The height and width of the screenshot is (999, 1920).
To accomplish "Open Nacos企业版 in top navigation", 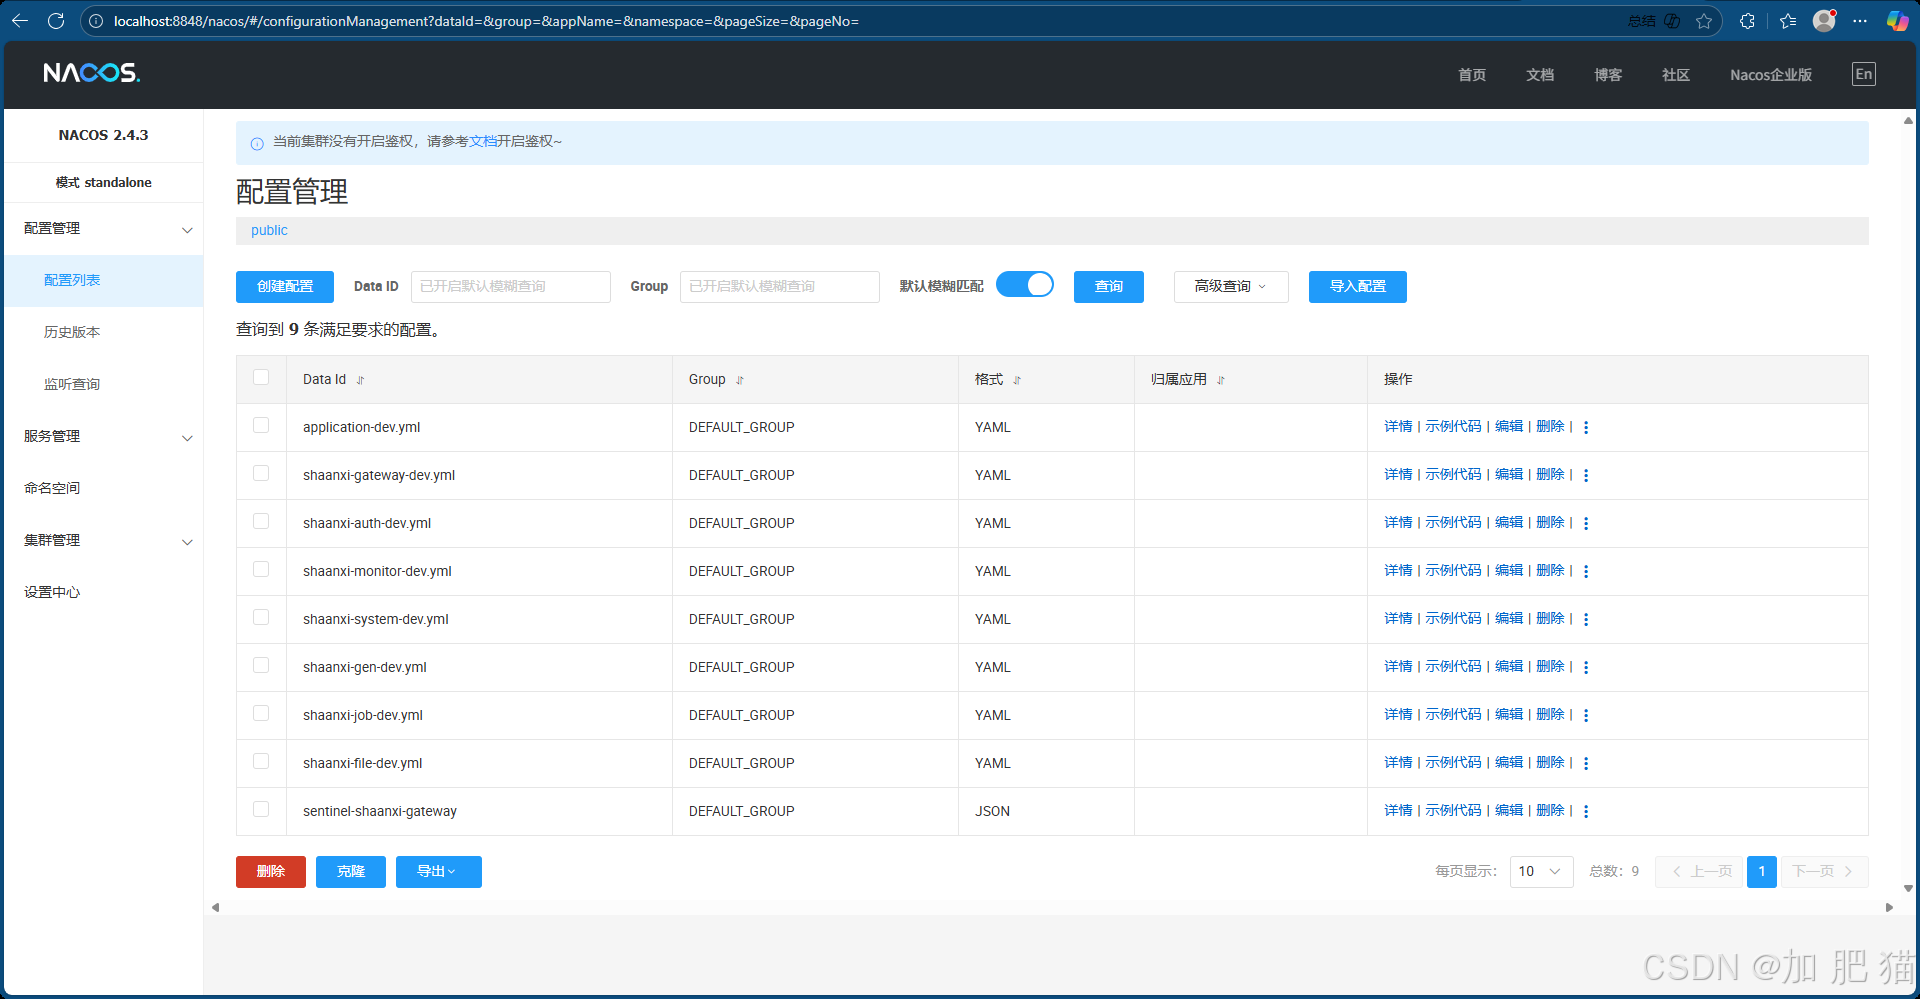I will (1771, 75).
